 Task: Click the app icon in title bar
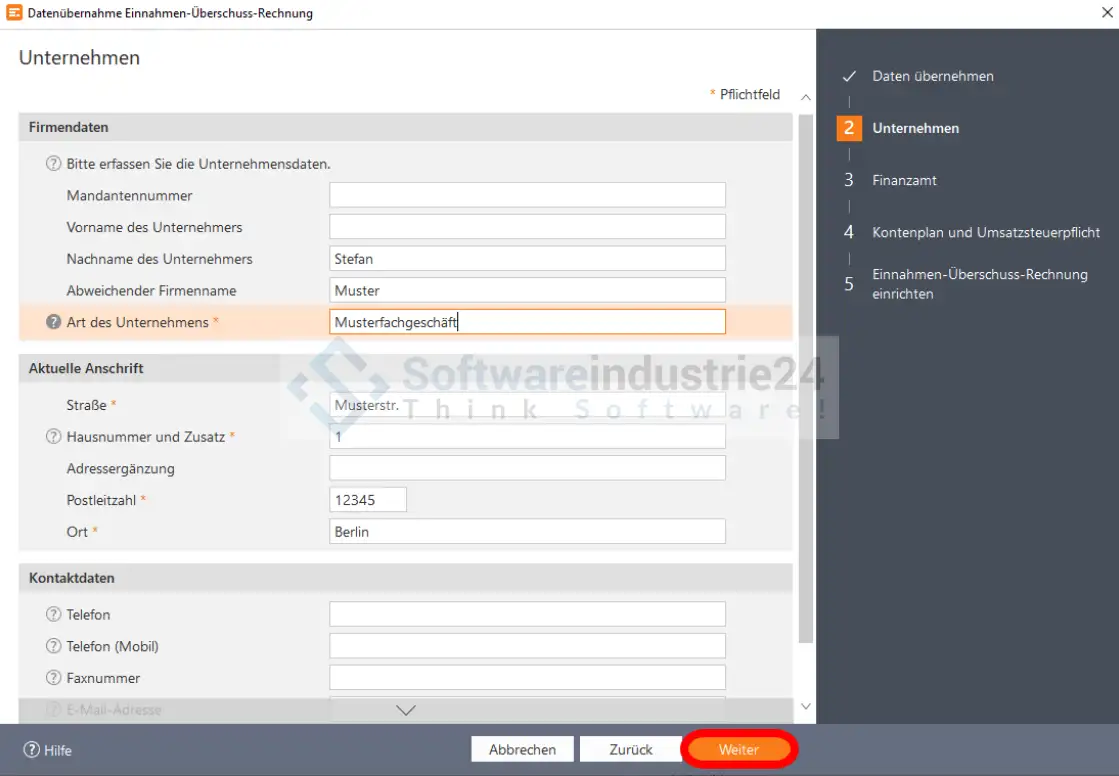[x=14, y=13]
